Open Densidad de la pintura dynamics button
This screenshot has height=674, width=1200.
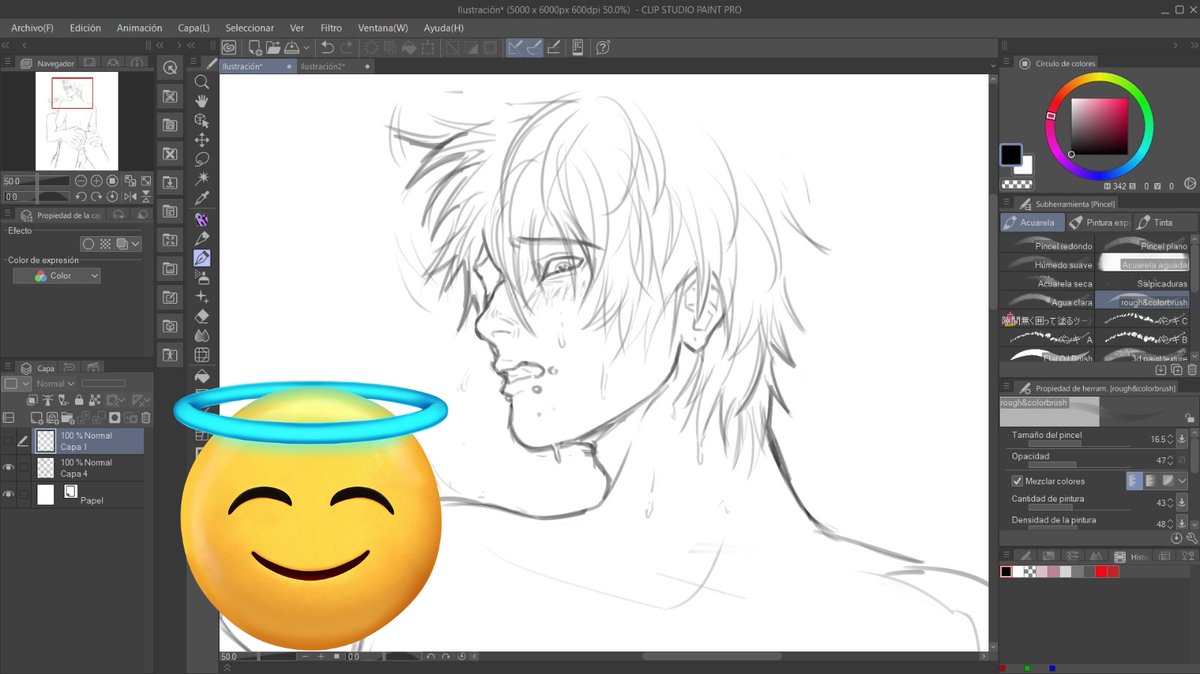click(x=1182, y=524)
